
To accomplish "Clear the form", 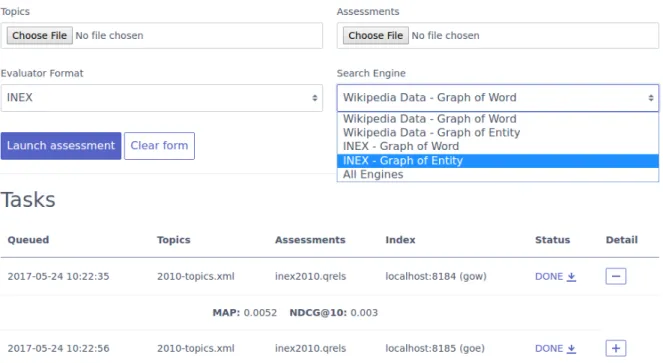I will [159, 146].
